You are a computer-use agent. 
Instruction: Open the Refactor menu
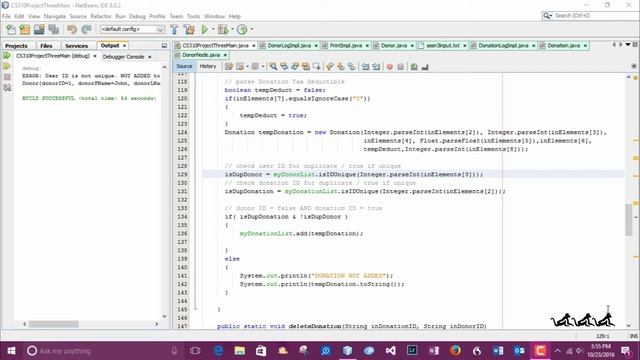point(101,16)
